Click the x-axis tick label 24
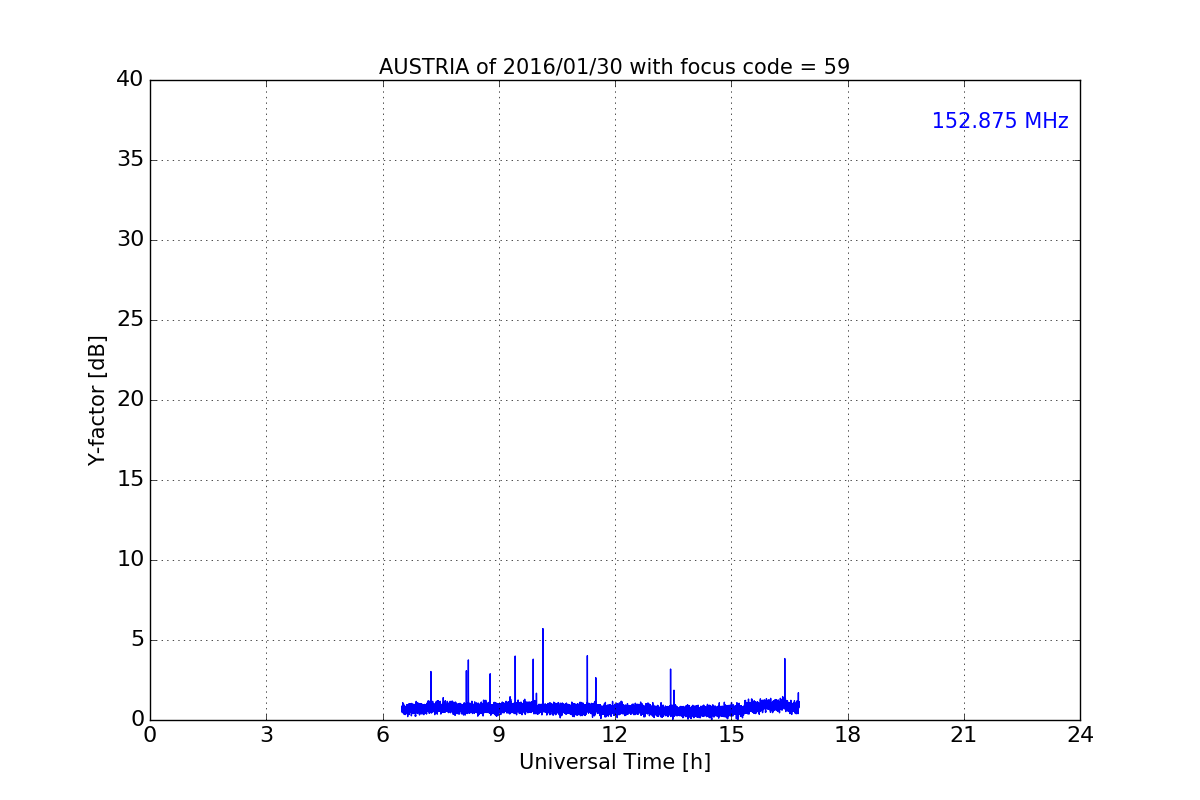 point(1080,735)
